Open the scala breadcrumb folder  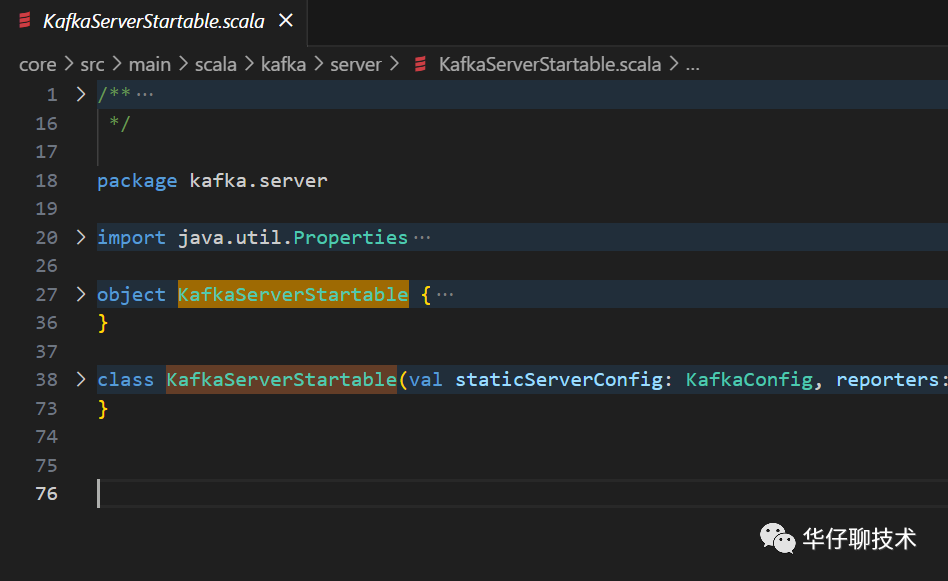point(215,64)
